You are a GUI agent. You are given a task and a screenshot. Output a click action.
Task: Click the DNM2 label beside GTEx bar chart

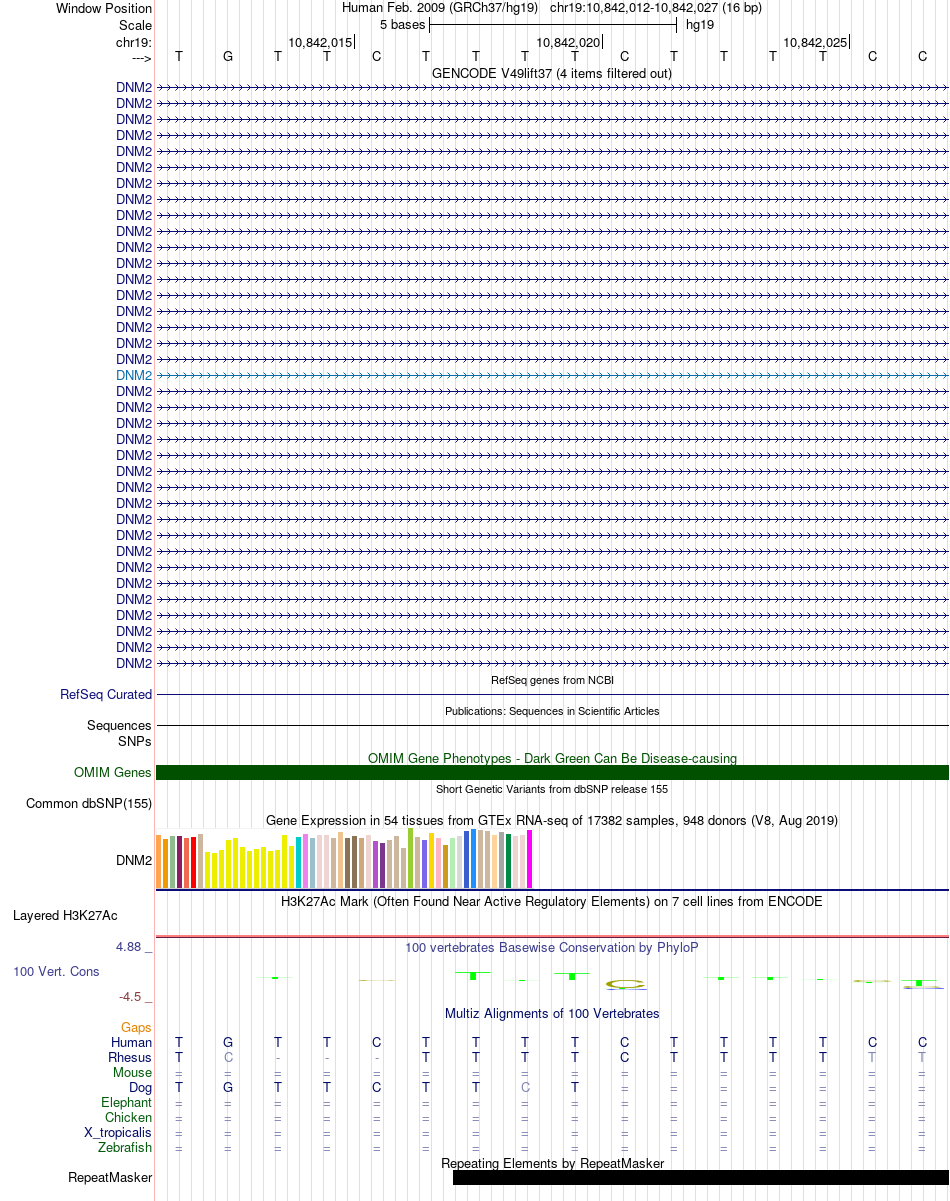click(134, 859)
